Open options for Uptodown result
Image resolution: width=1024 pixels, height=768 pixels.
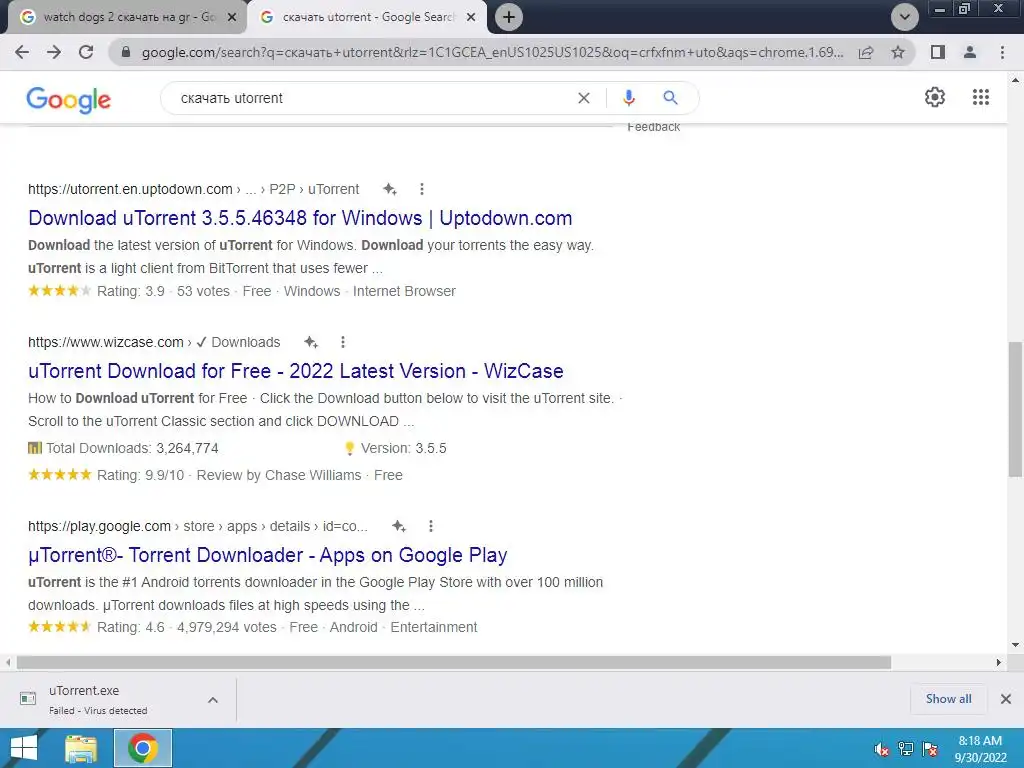[x=422, y=189]
